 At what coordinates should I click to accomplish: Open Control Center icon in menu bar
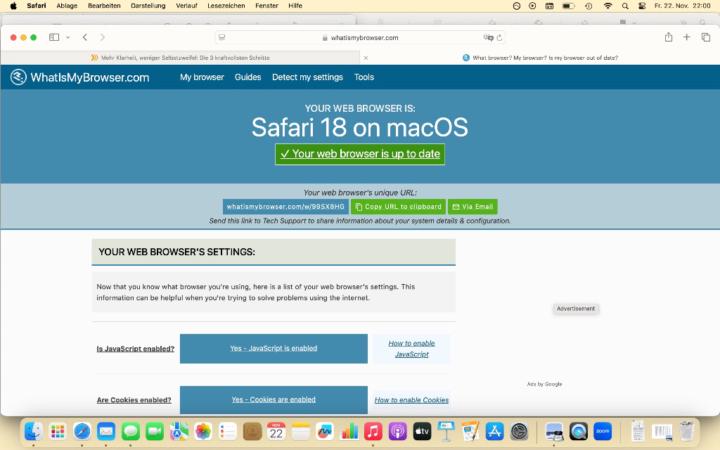(x=642, y=6)
